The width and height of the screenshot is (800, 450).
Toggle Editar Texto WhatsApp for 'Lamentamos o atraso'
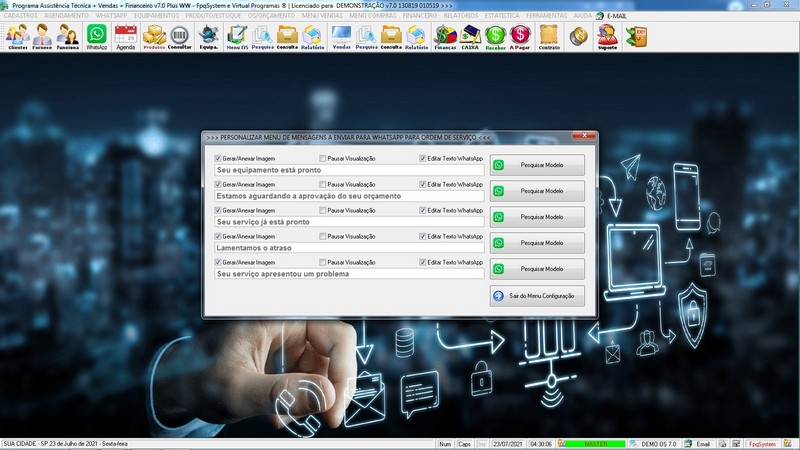422,236
